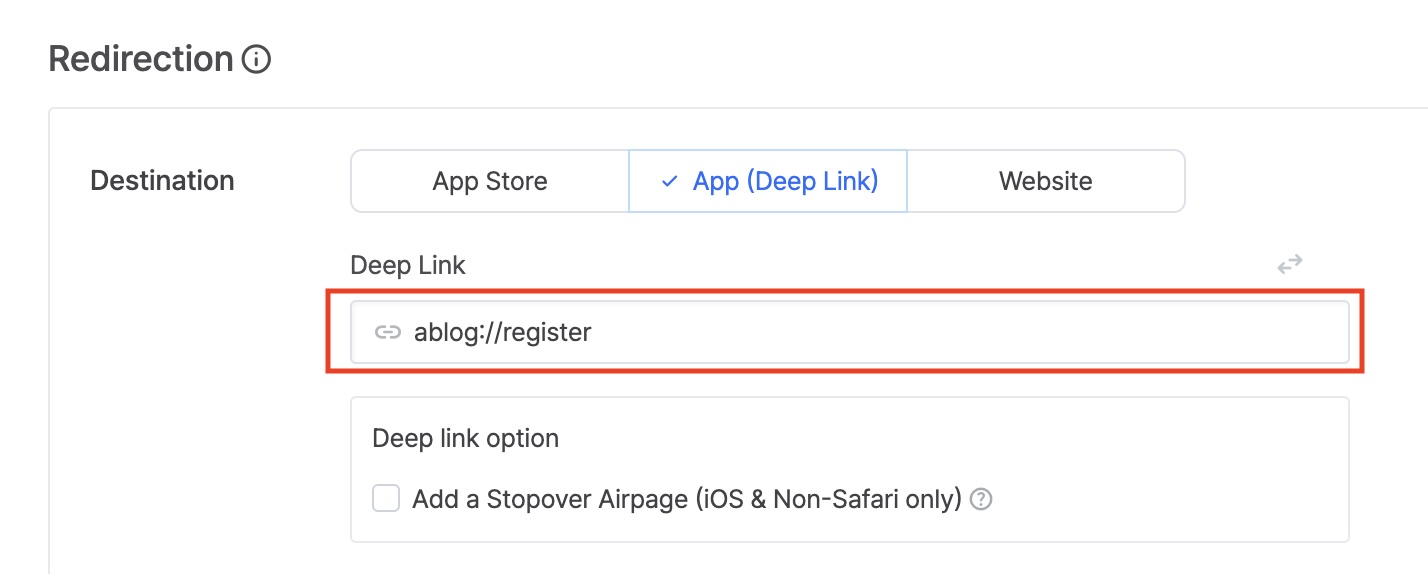Click the "App Store" text label

pos(490,181)
